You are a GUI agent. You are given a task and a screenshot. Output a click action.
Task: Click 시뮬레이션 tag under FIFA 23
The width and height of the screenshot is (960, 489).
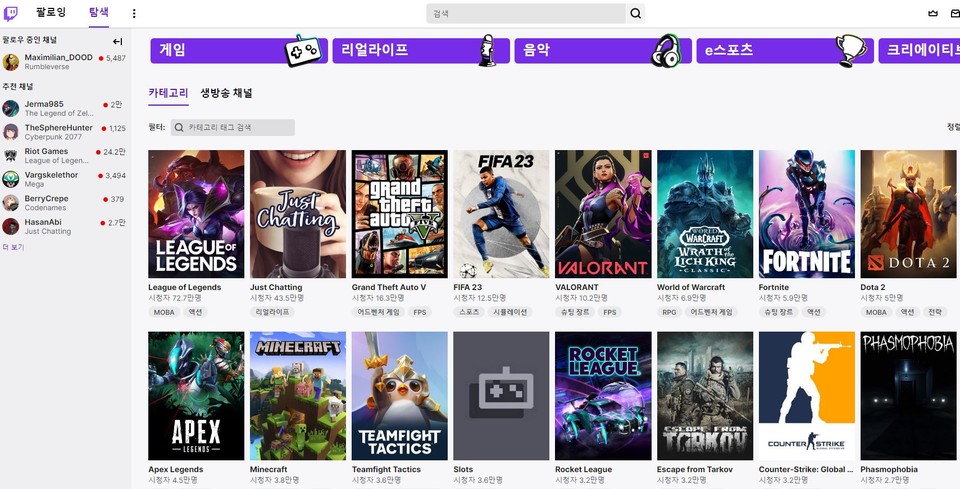pyautogui.click(x=511, y=312)
